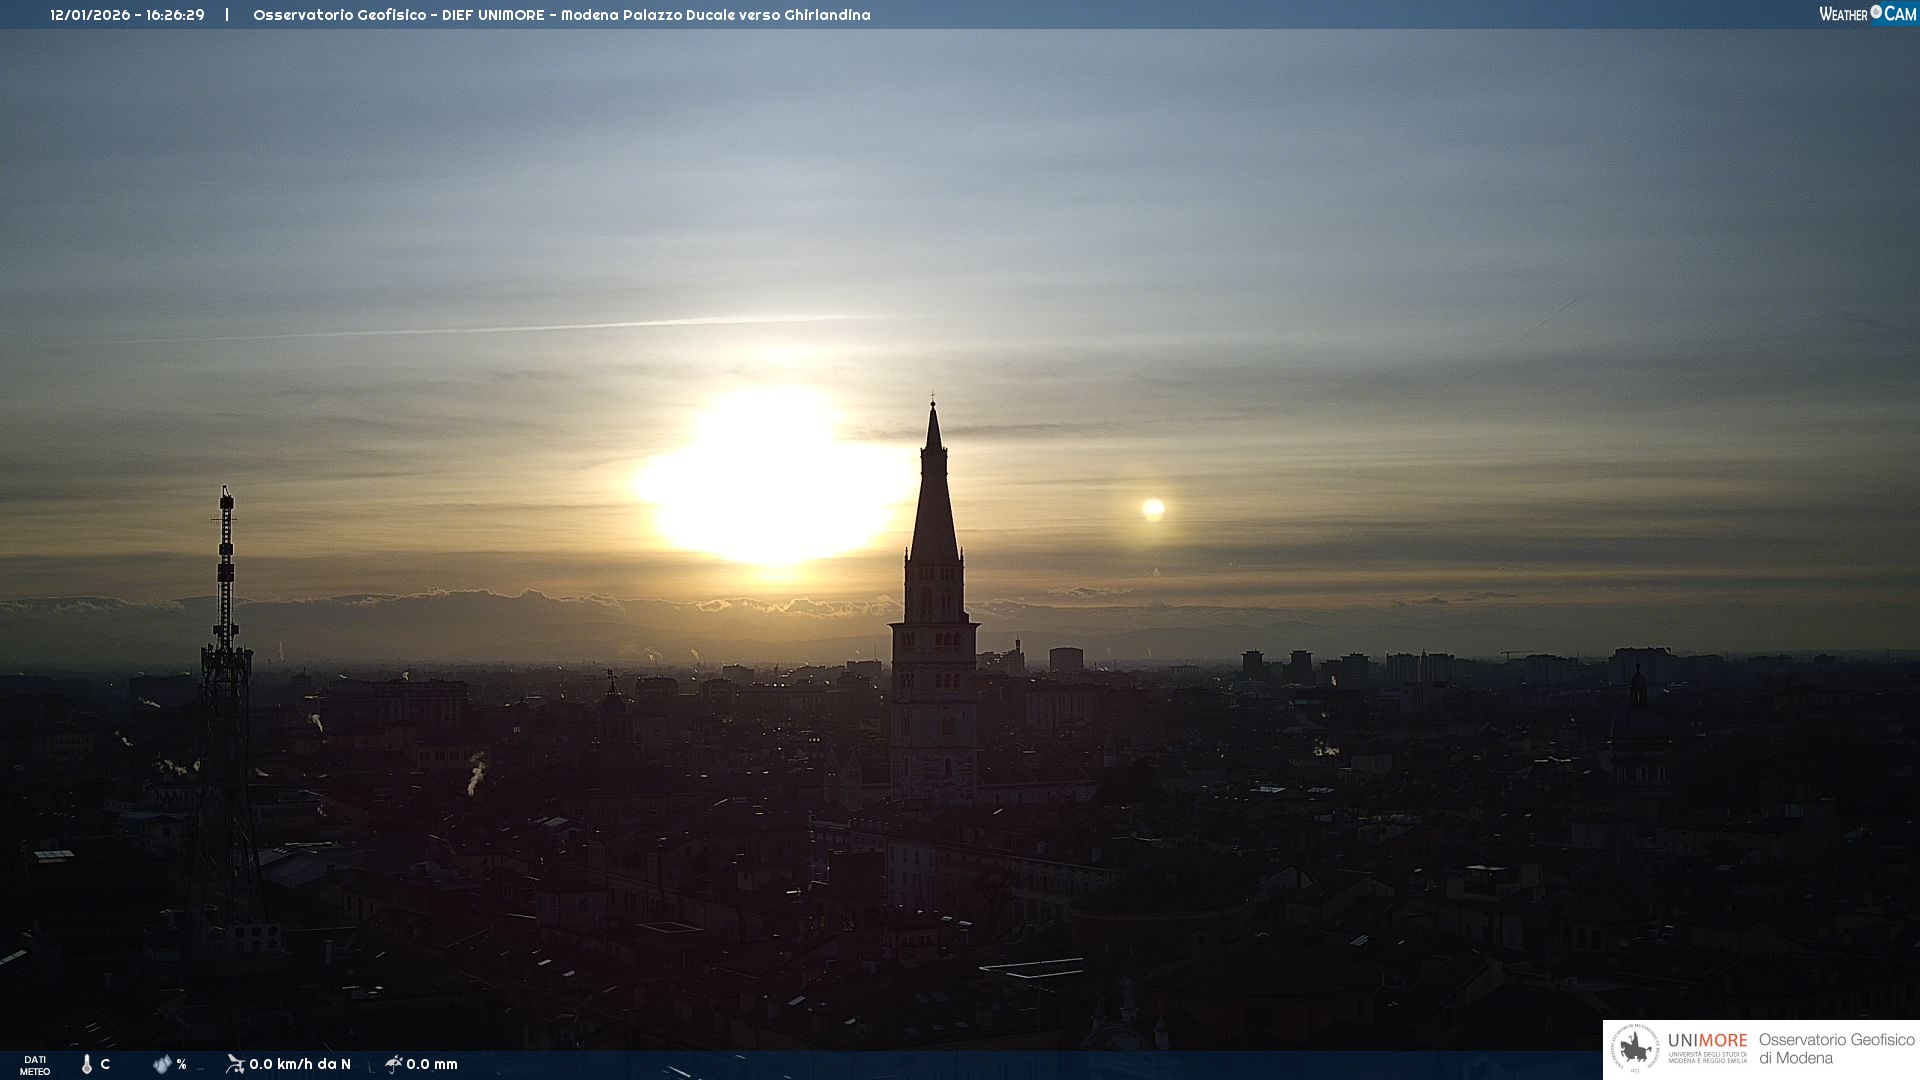The width and height of the screenshot is (1920, 1080).
Task: Click the DATI METEO label
Action: coord(35,1065)
